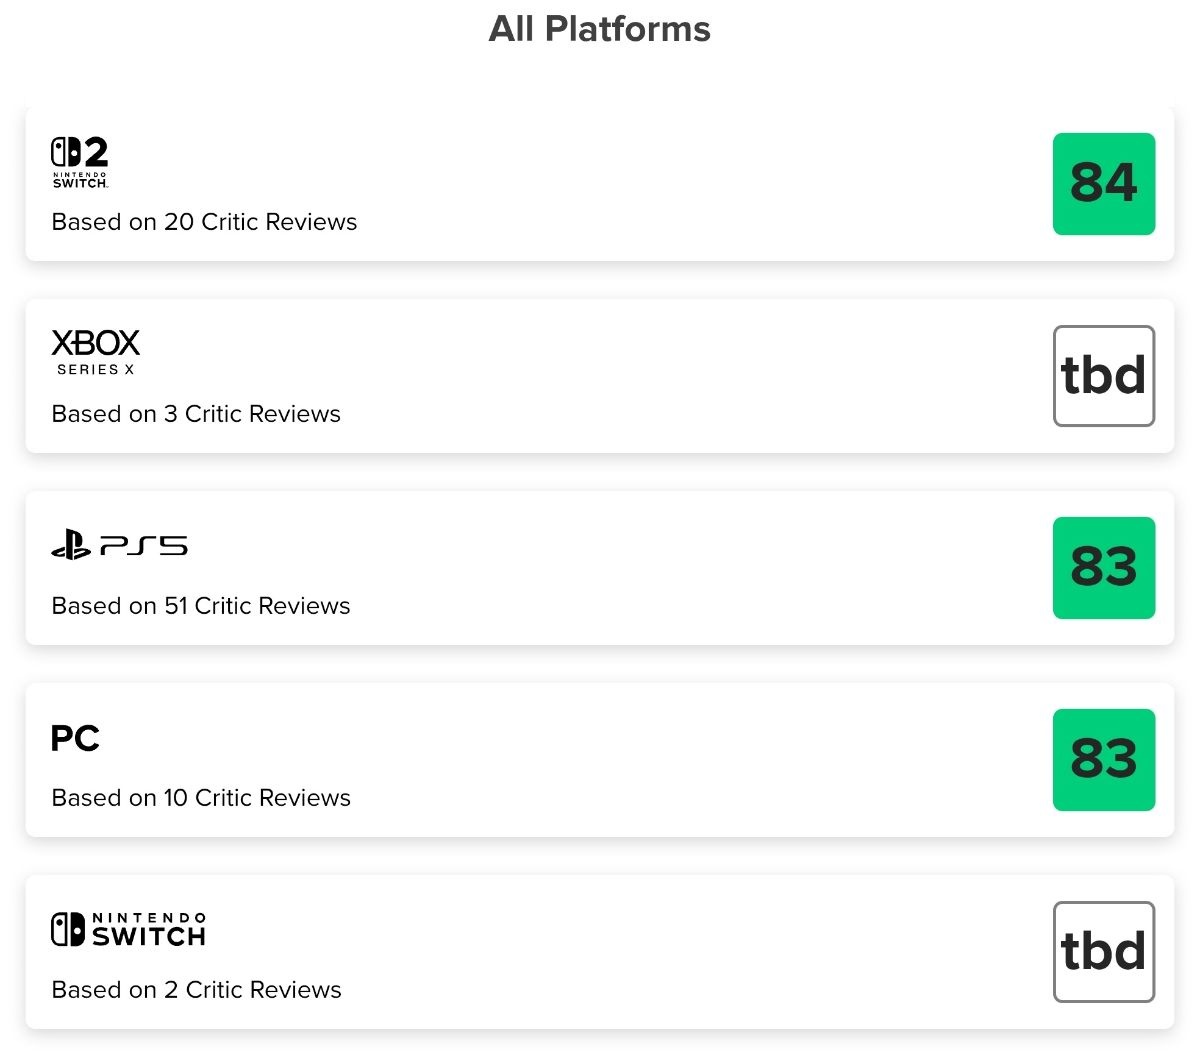
Task: Open "Based on 20 Critic Reviews" link
Action: (x=204, y=222)
